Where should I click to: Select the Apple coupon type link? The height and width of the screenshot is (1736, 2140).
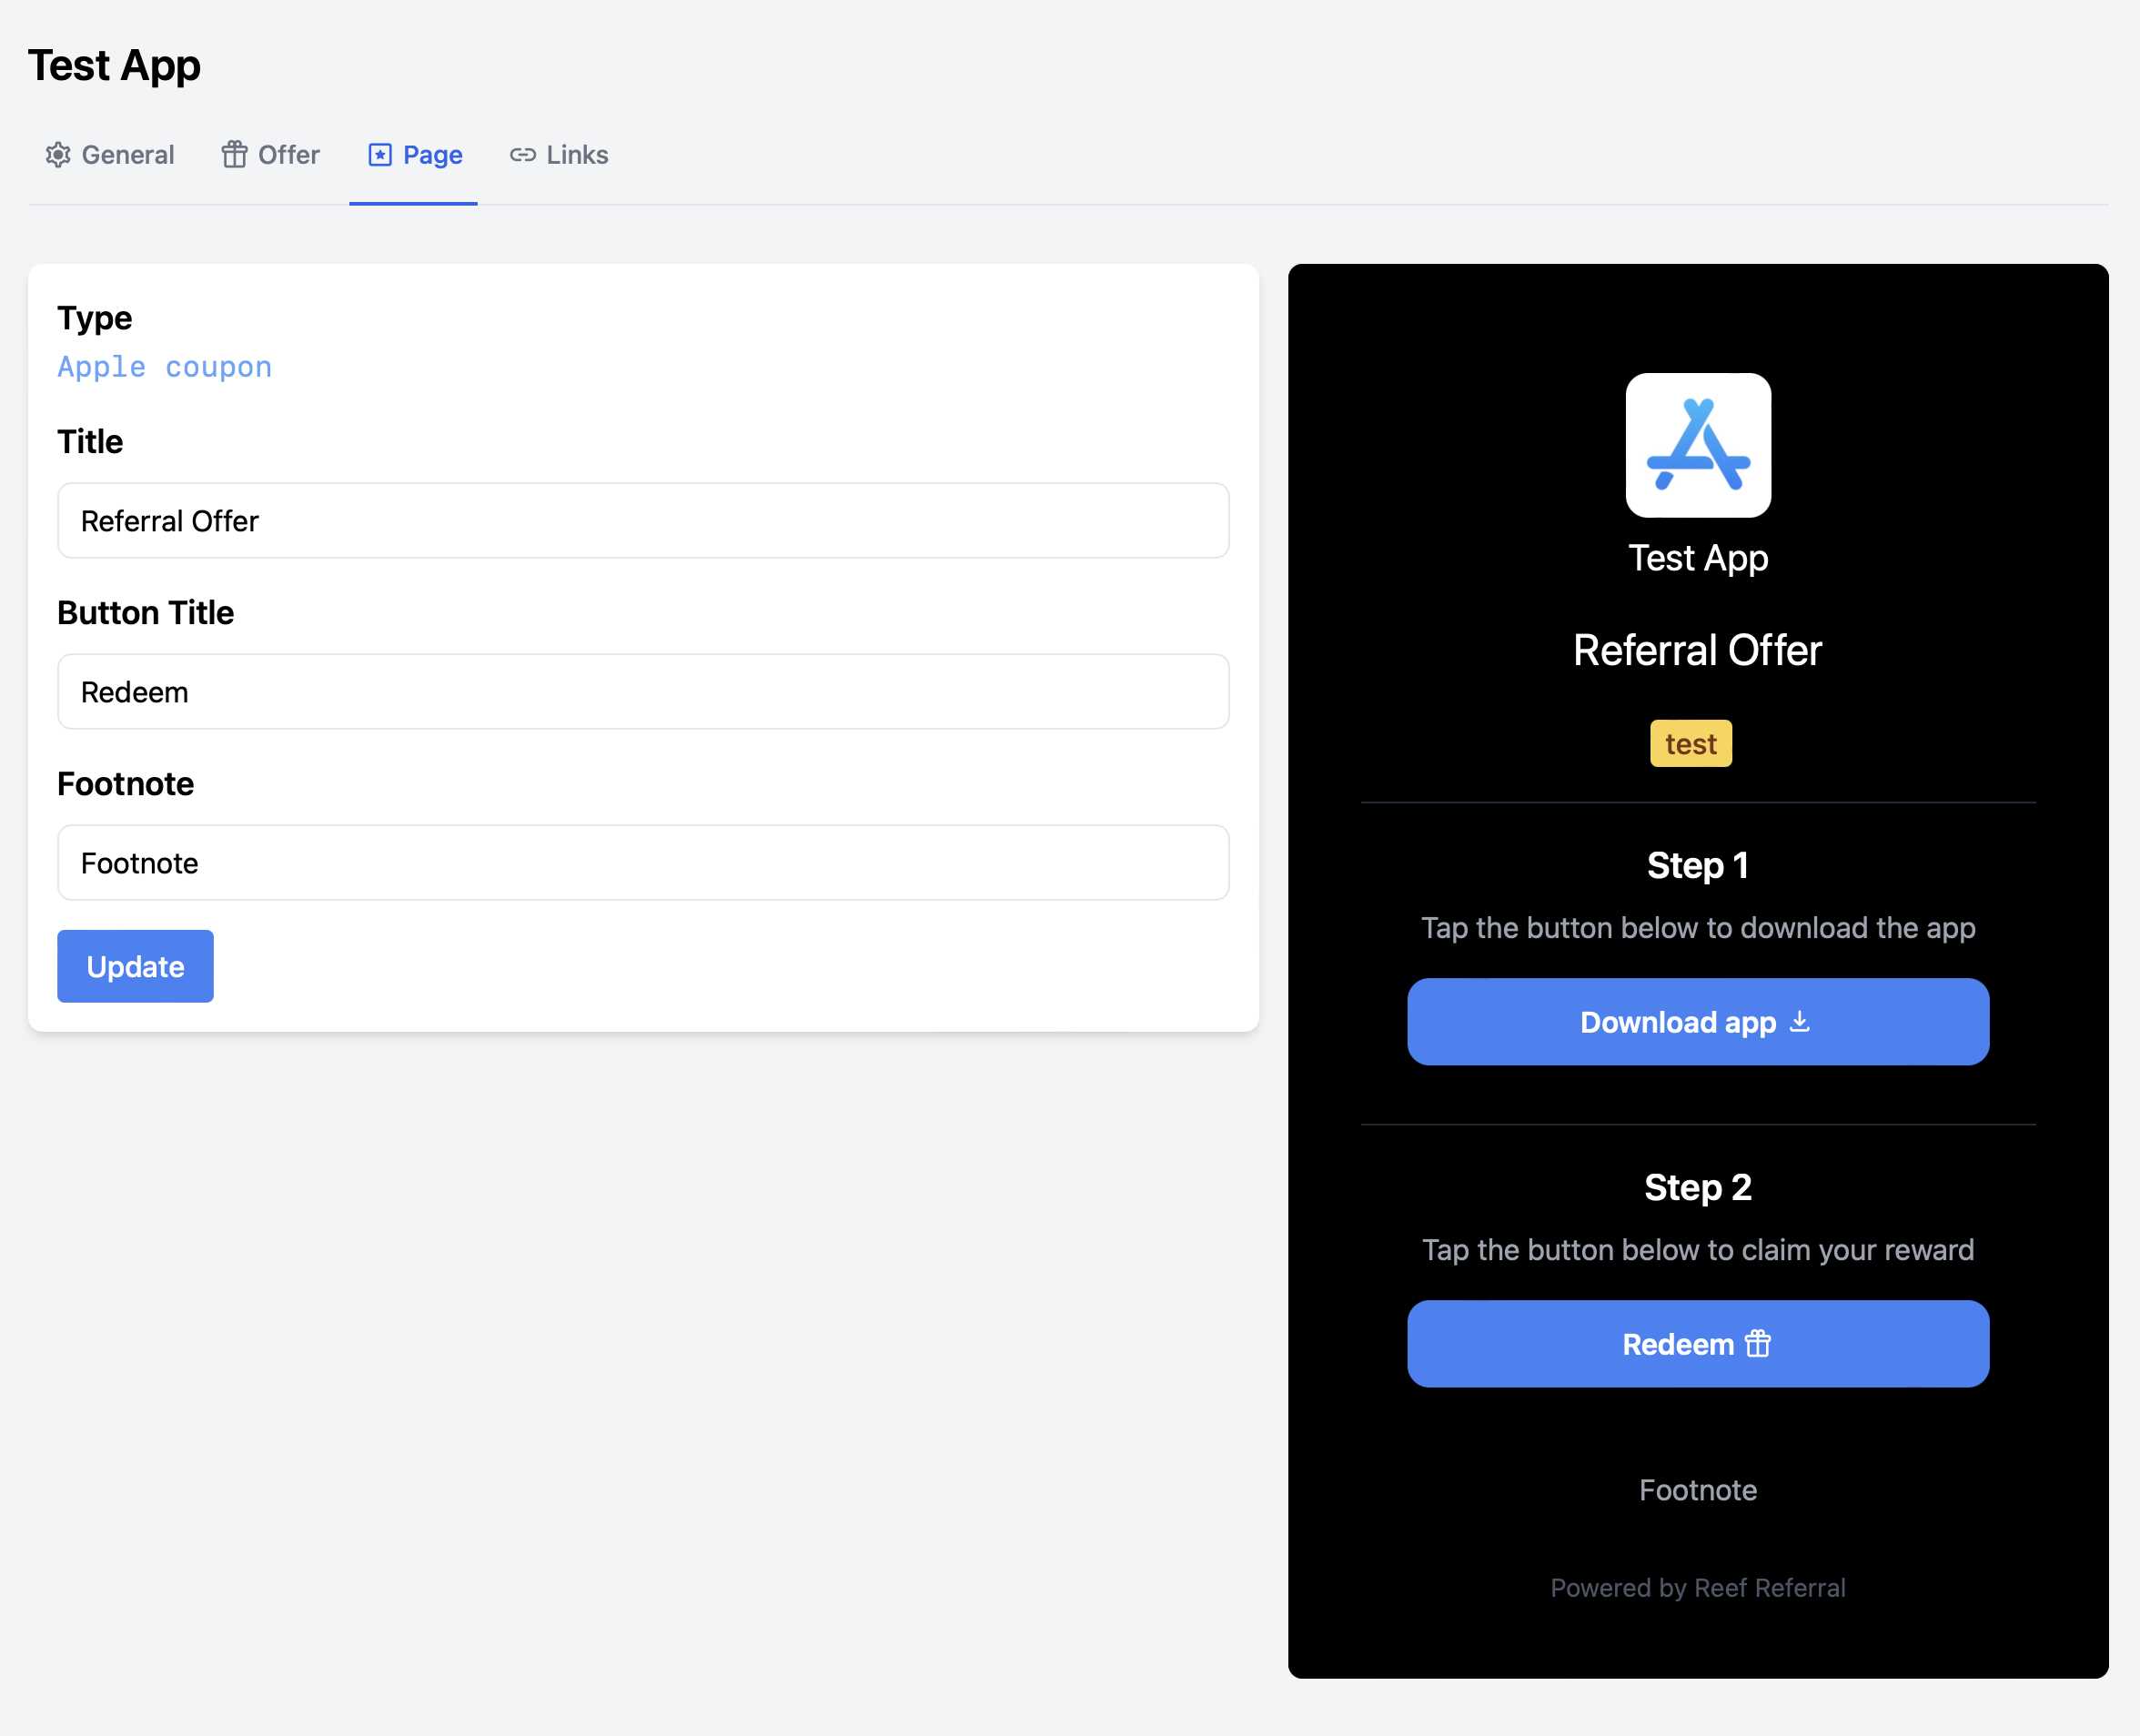coord(165,367)
